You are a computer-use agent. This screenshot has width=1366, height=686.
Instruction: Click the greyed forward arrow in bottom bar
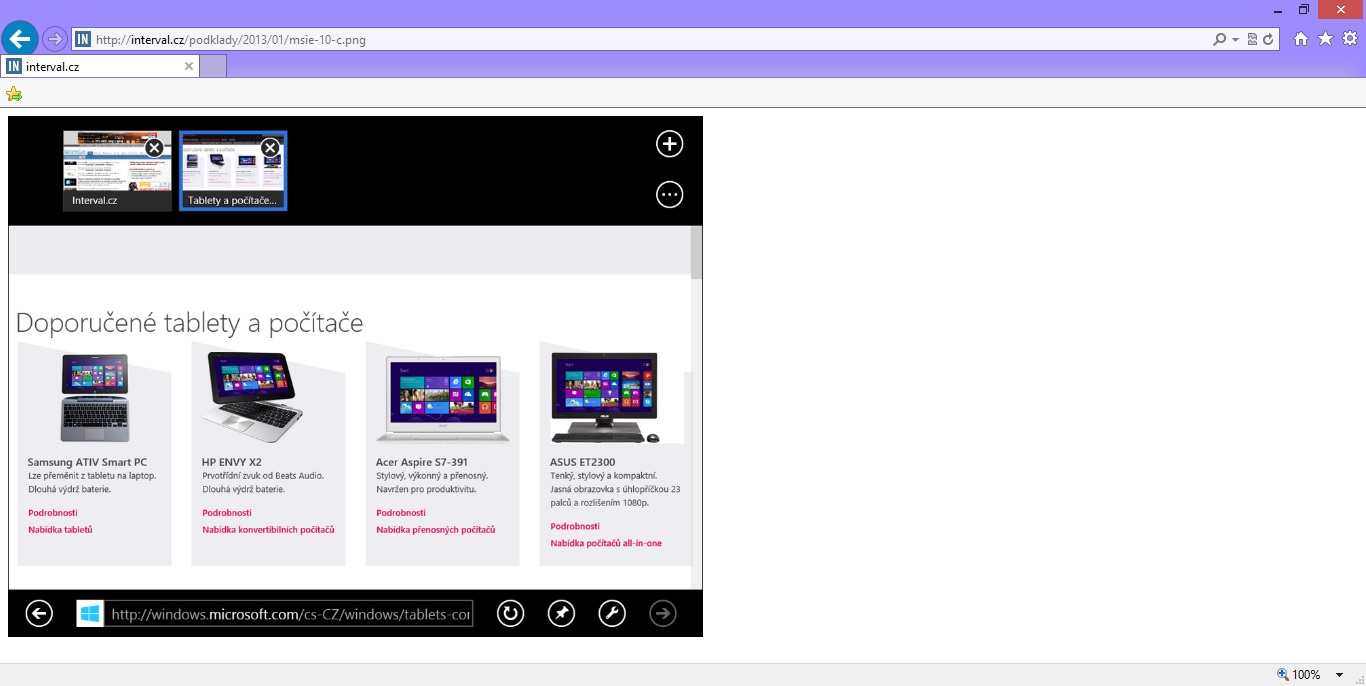pos(663,613)
